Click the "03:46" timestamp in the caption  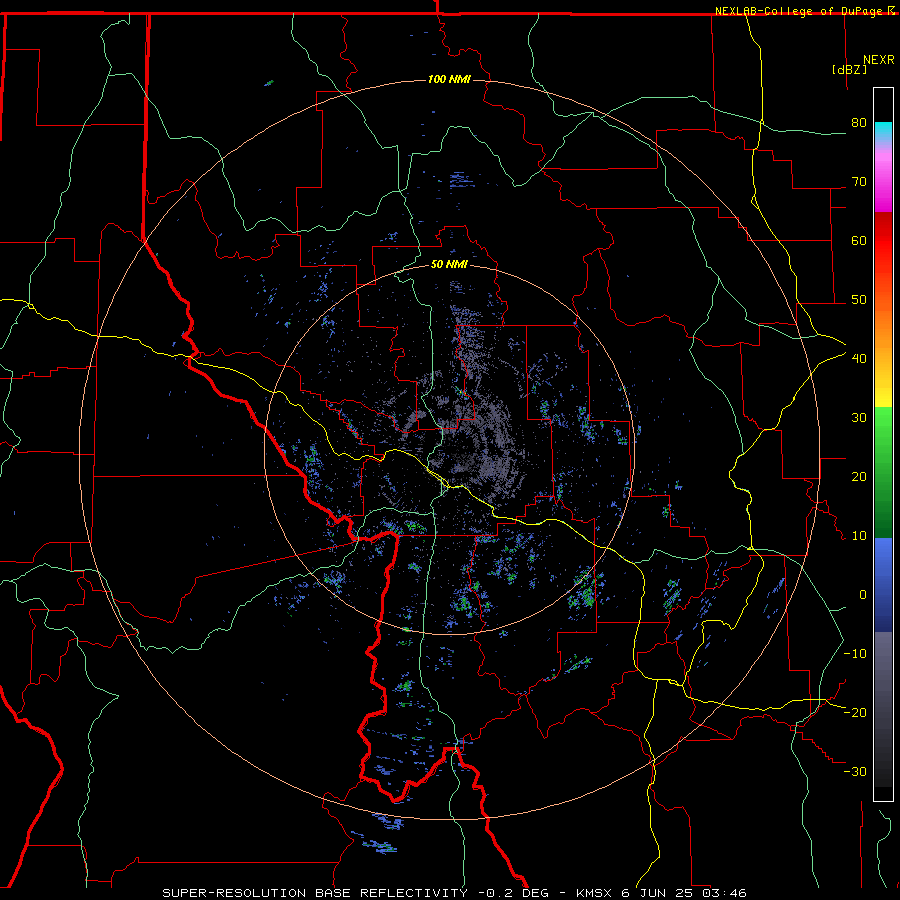point(724,893)
